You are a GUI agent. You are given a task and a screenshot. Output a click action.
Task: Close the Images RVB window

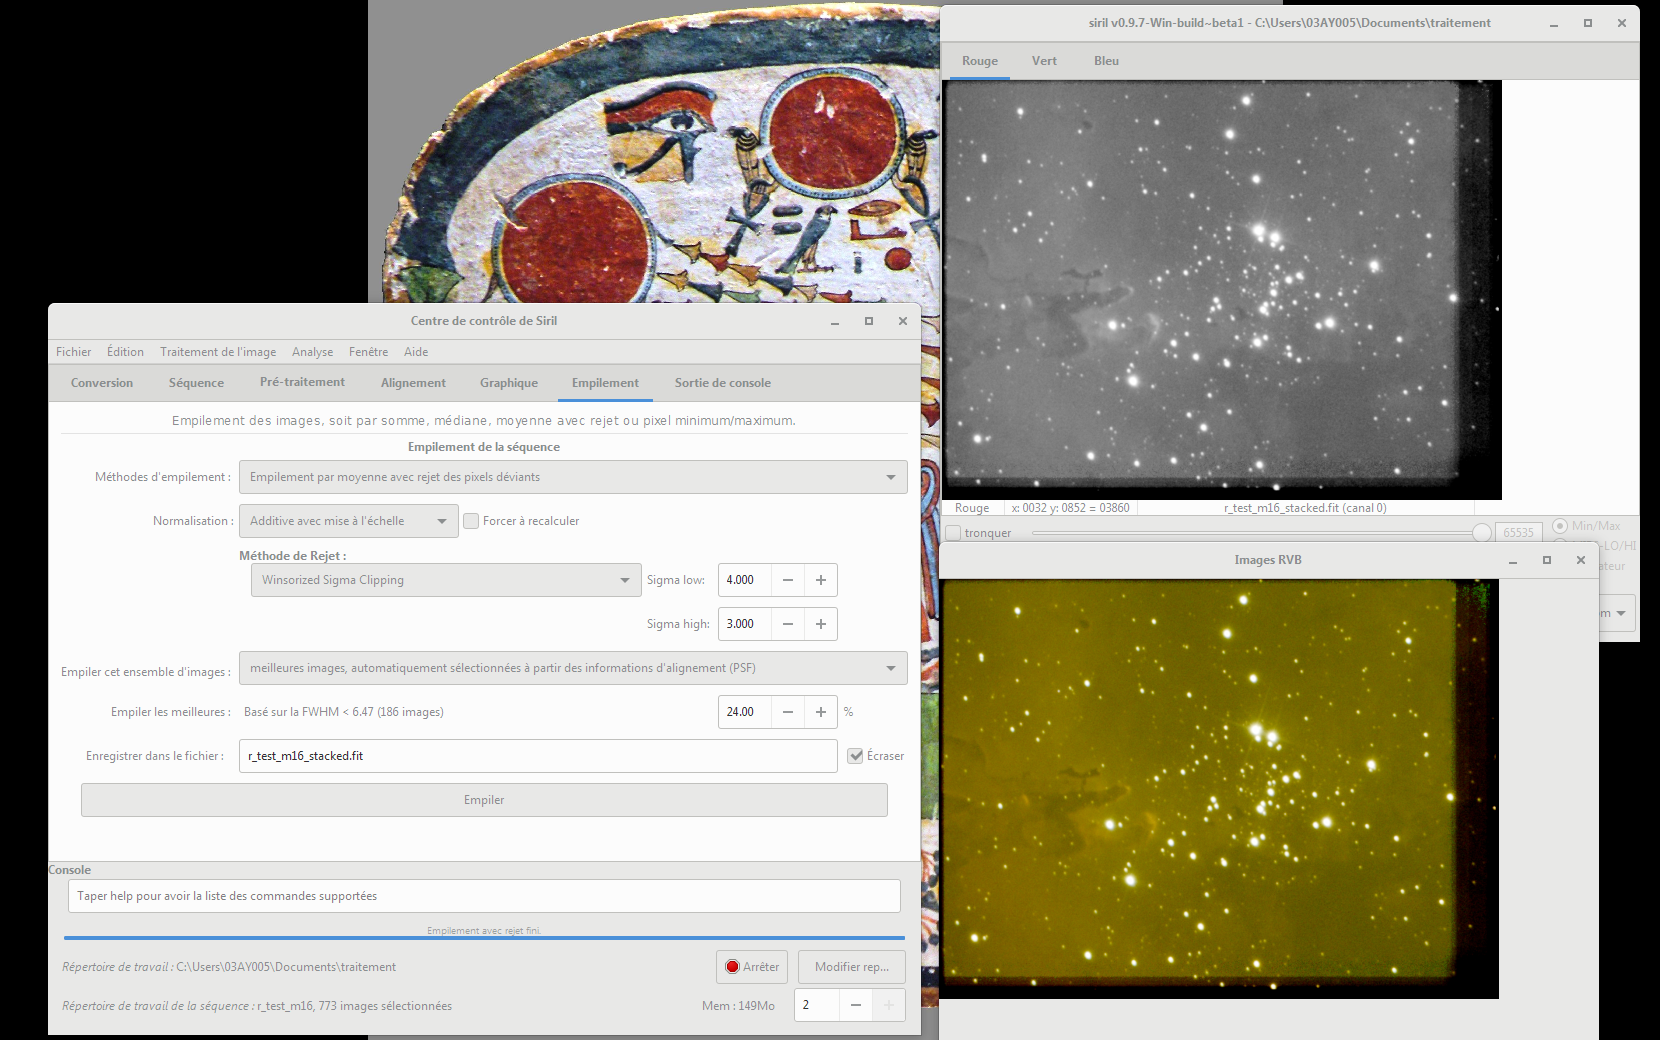pos(1581,560)
